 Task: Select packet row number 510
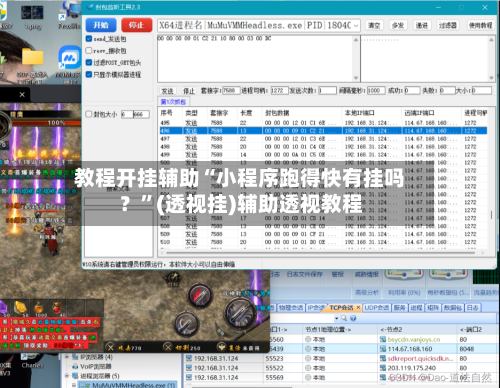click(323, 242)
